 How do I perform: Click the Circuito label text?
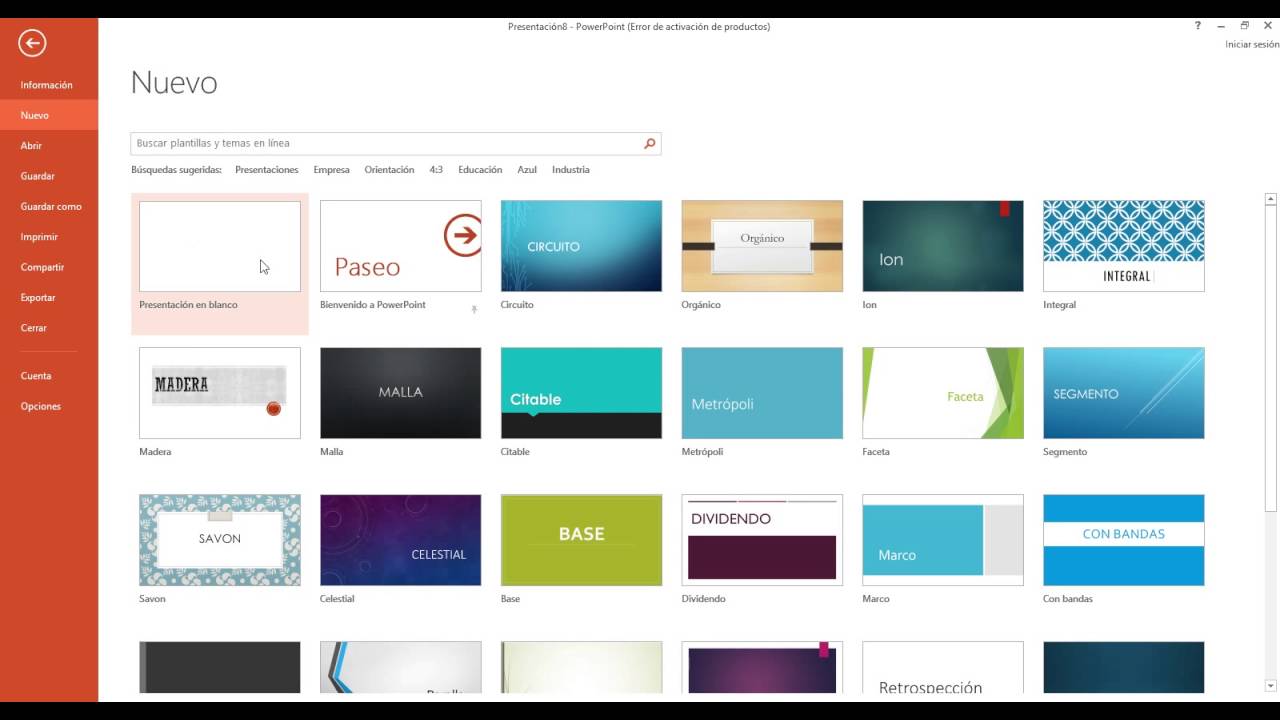(517, 305)
